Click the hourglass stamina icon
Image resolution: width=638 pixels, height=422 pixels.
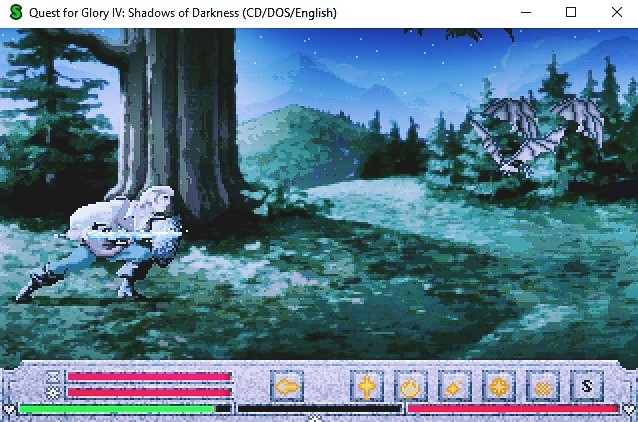click(53, 377)
